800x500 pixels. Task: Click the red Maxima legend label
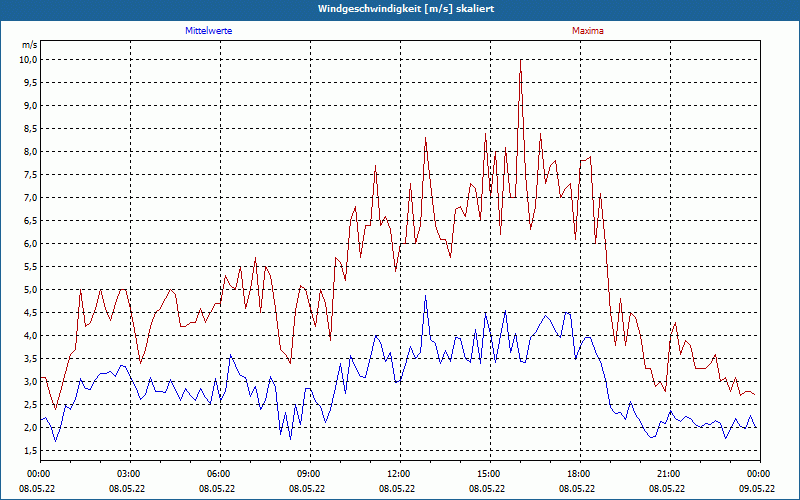[588, 31]
